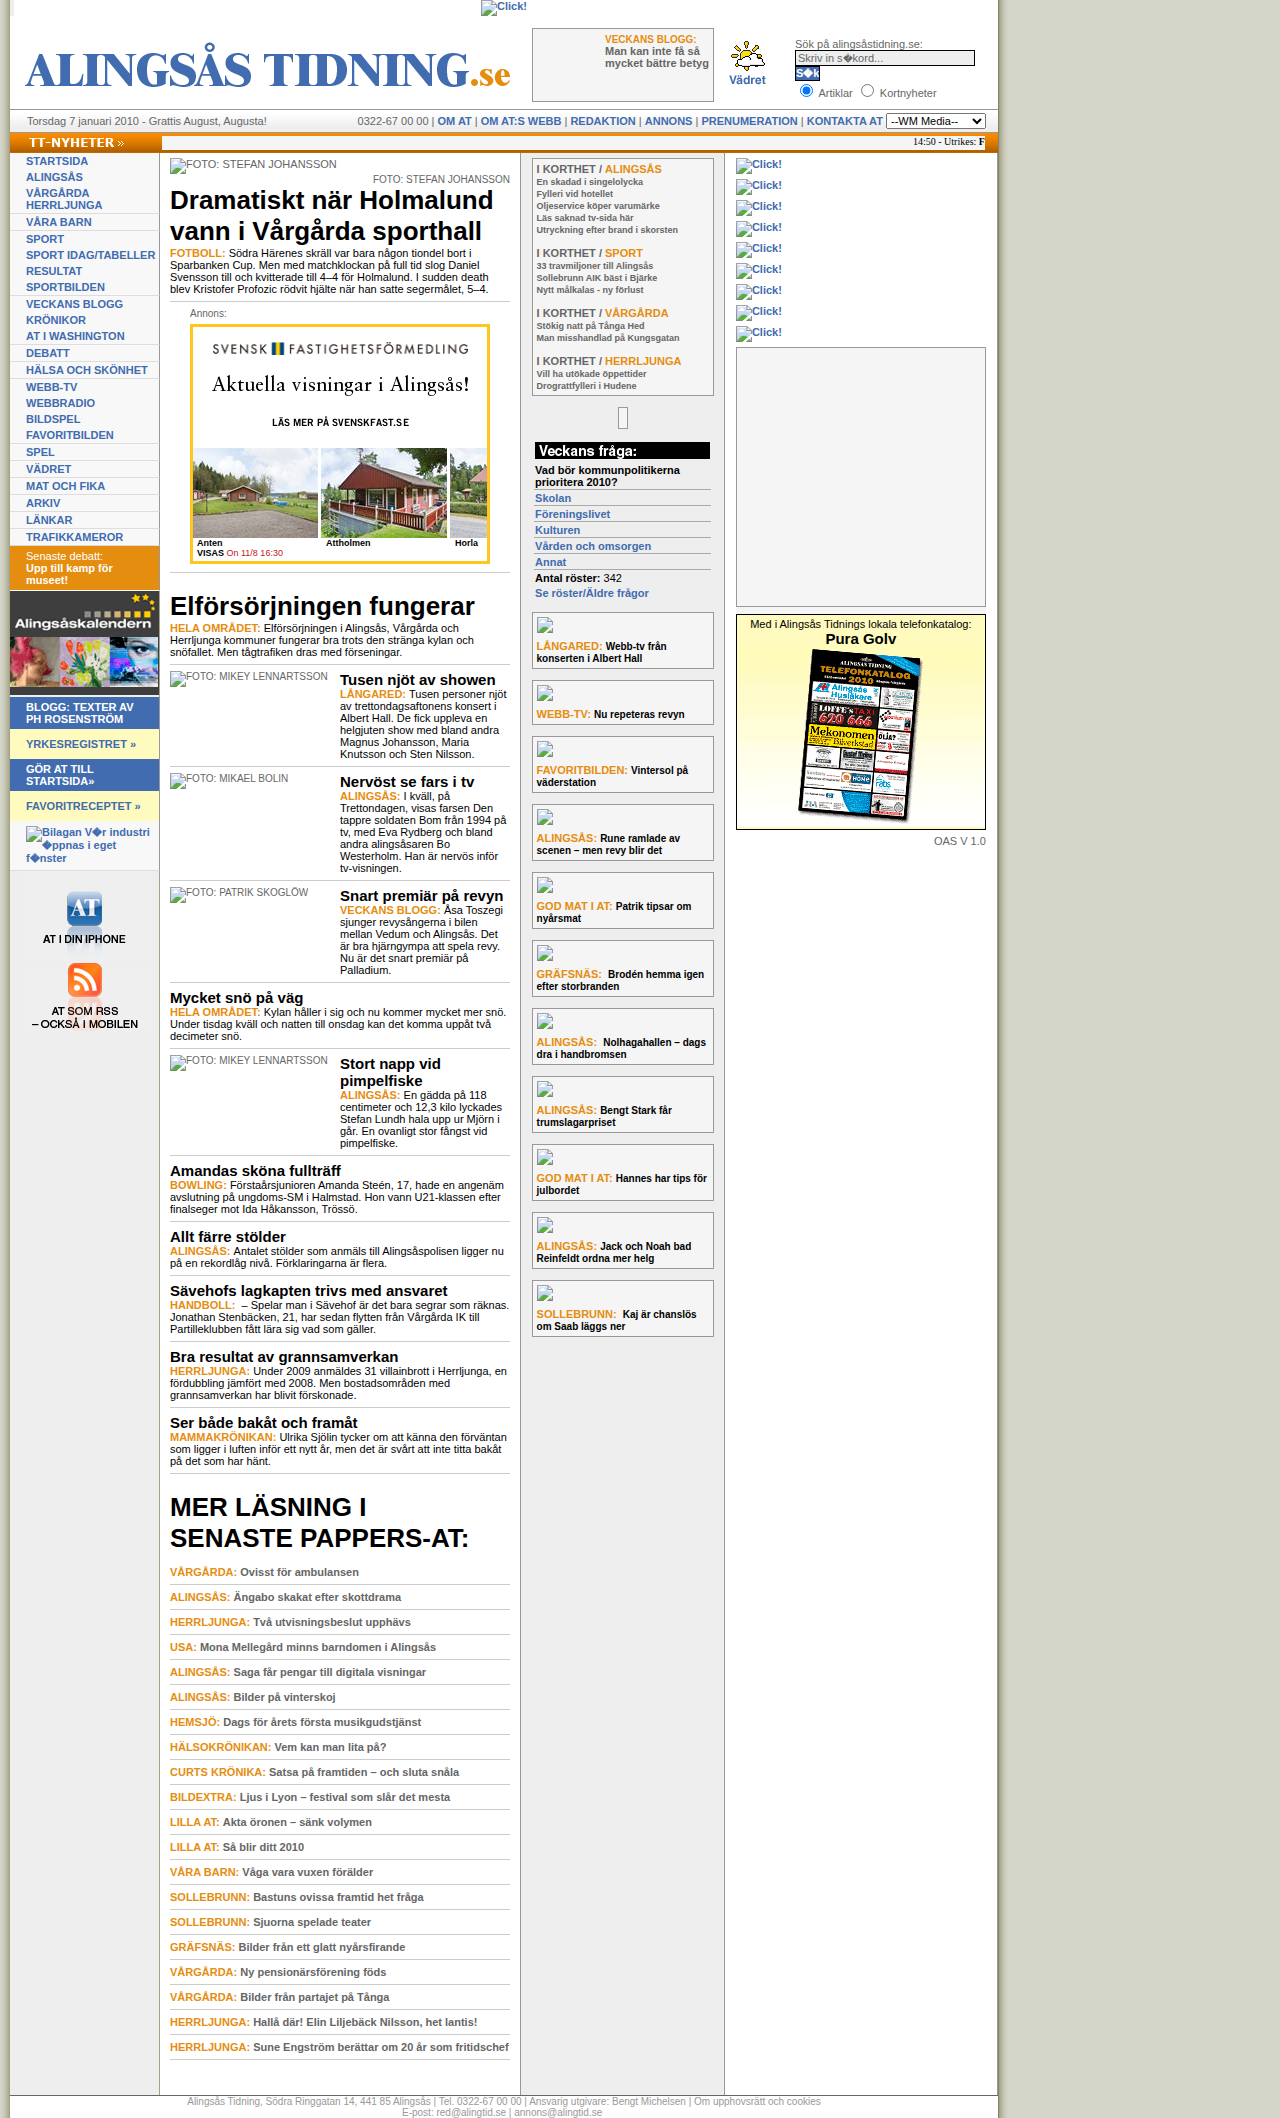The height and width of the screenshot is (2118, 1280).
Task: Select the Kortnyheter radio button
Action: click(x=867, y=91)
